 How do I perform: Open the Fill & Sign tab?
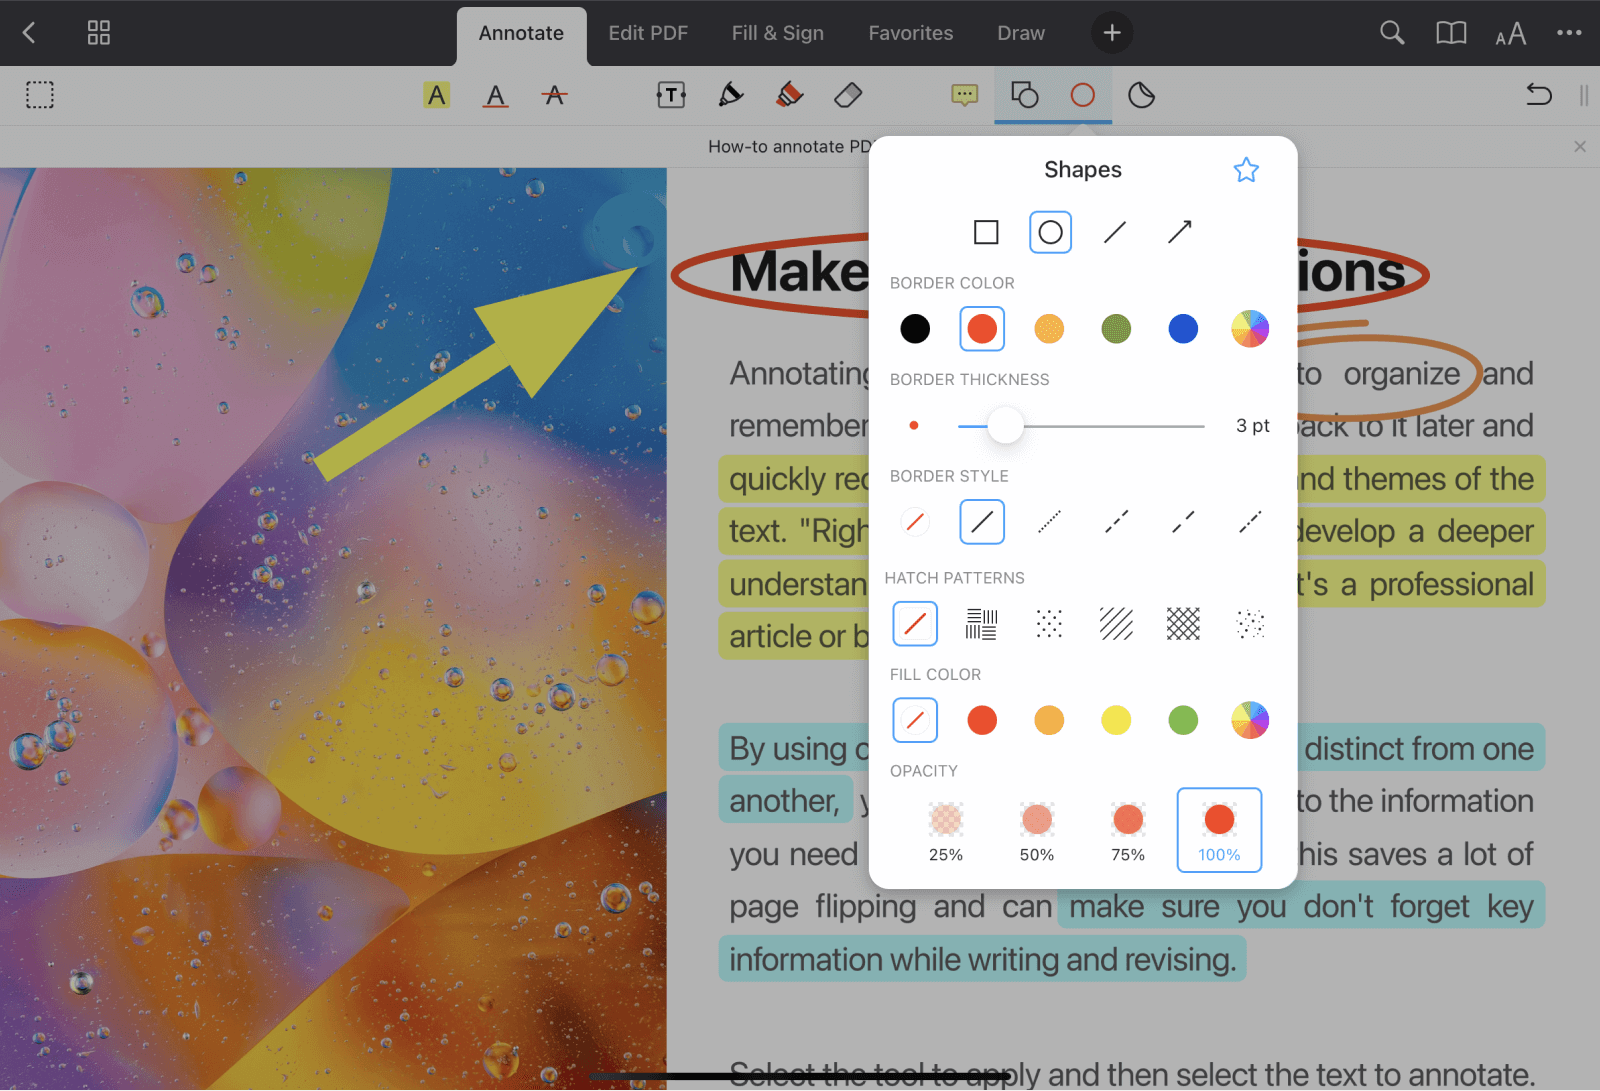coord(777,32)
